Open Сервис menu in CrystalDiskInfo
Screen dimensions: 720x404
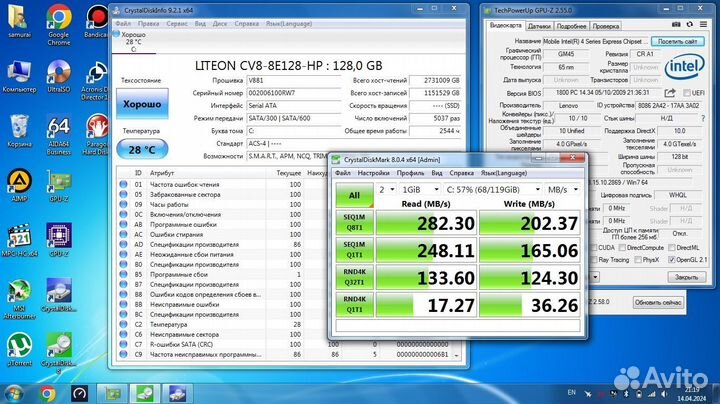pyautogui.click(x=177, y=23)
